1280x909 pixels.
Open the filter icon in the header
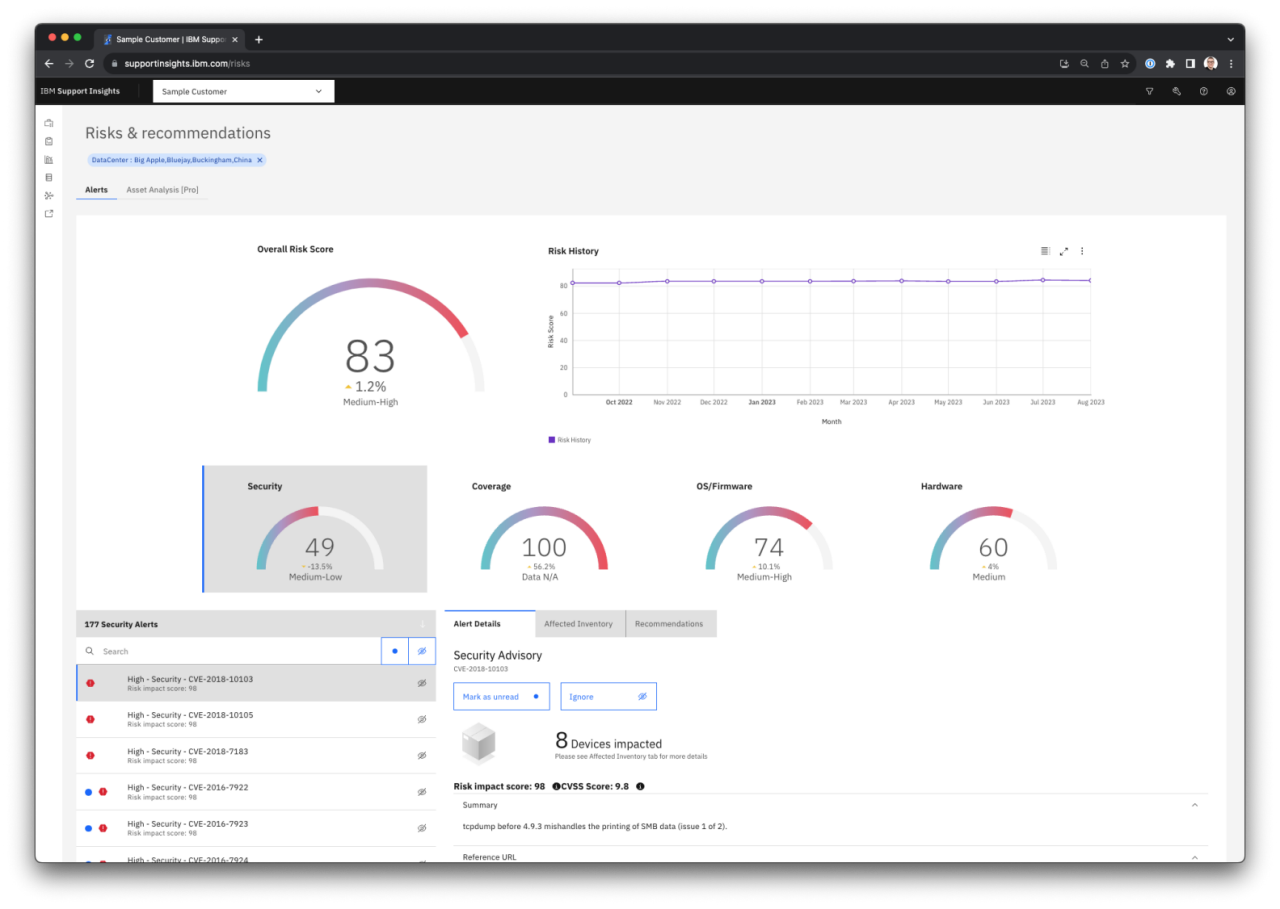click(x=1149, y=91)
